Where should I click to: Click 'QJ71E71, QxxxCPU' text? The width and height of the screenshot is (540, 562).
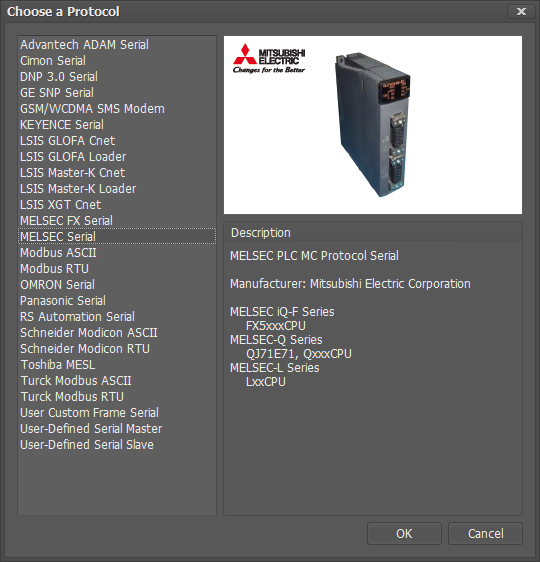[299, 354]
